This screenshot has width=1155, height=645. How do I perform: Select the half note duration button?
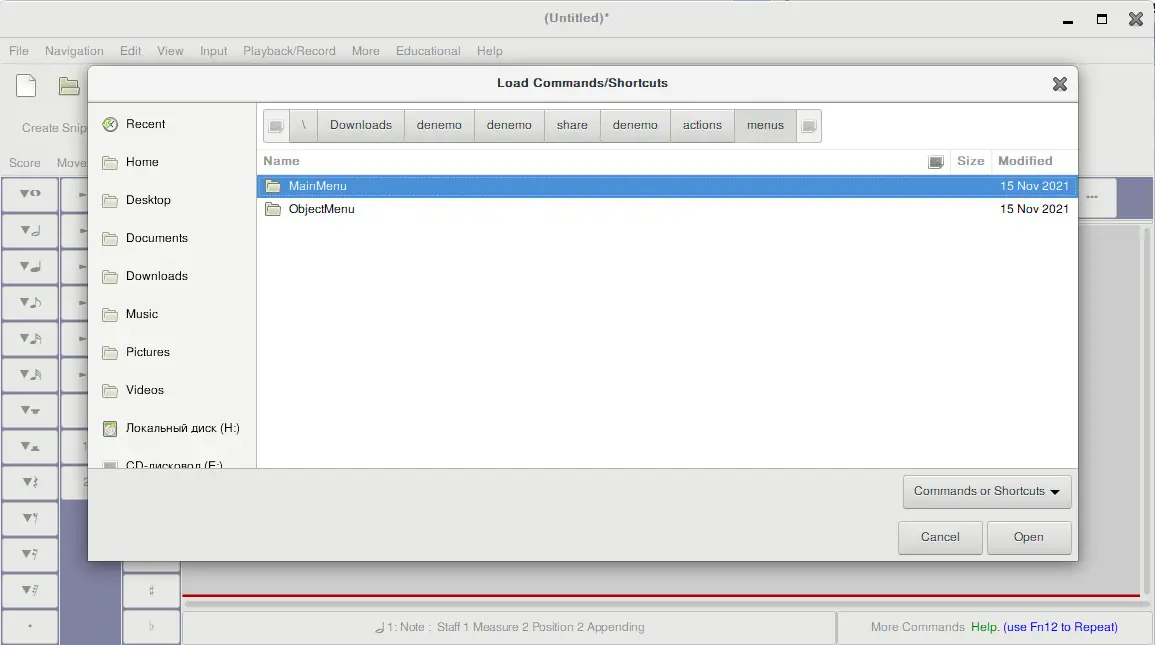(x=30, y=230)
